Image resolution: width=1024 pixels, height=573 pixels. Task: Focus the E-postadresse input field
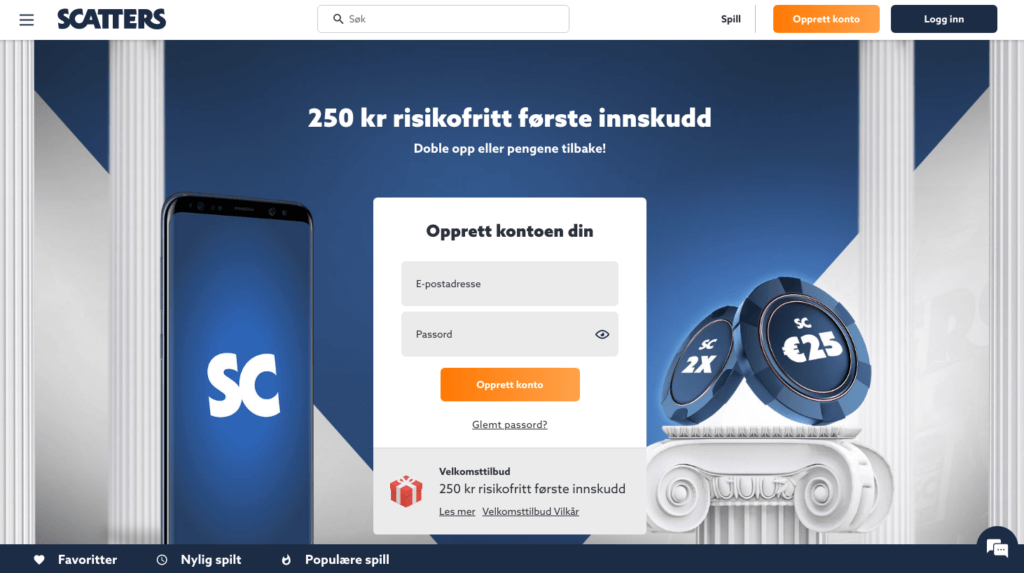pos(510,284)
